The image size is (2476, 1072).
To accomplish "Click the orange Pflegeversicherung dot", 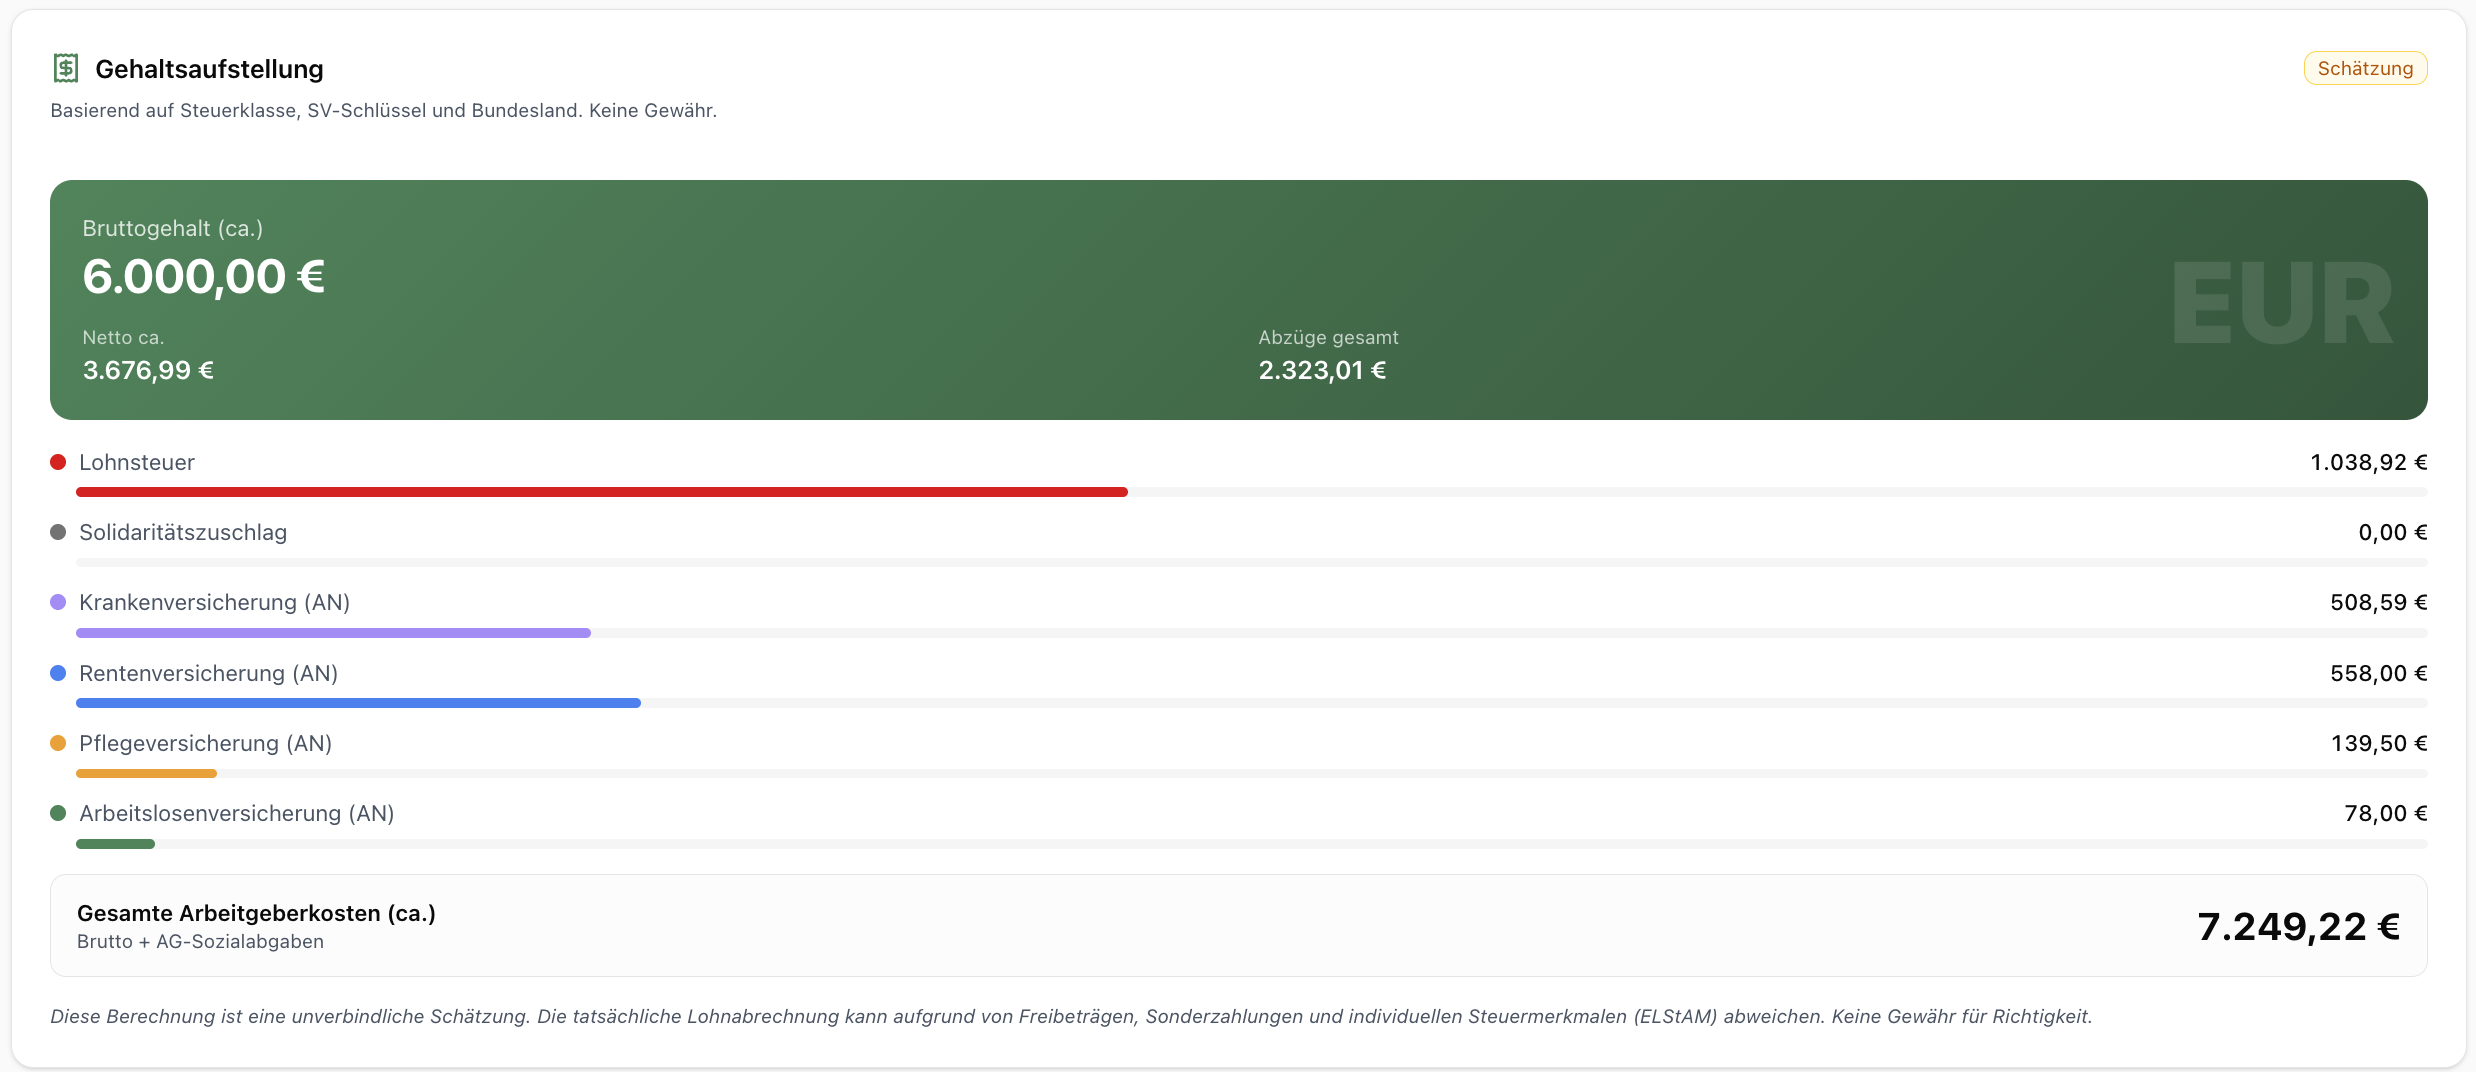I will tap(58, 743).
